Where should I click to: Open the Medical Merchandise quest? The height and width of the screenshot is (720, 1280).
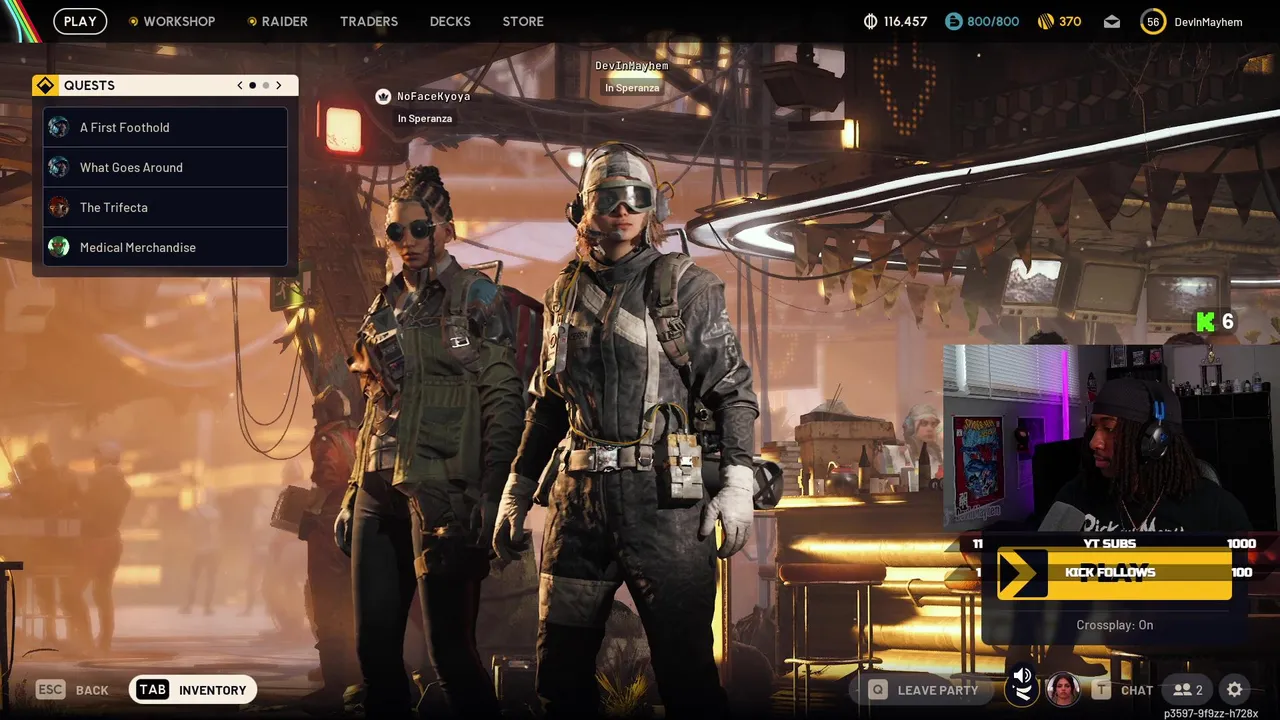[165, 247]
